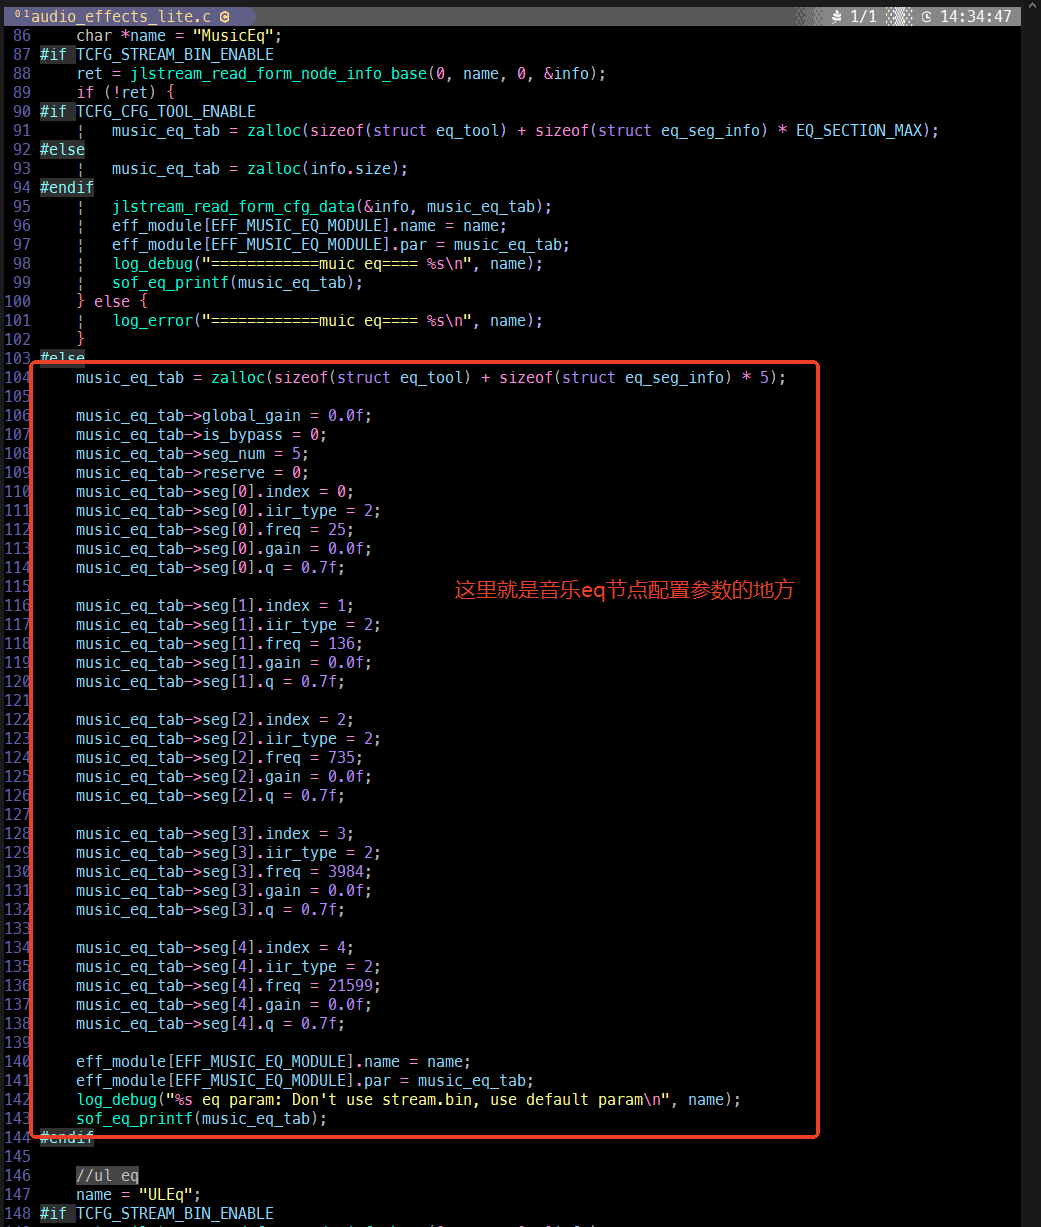Click the "Don't use stream.bin" log_debug line

(409, 1099)
